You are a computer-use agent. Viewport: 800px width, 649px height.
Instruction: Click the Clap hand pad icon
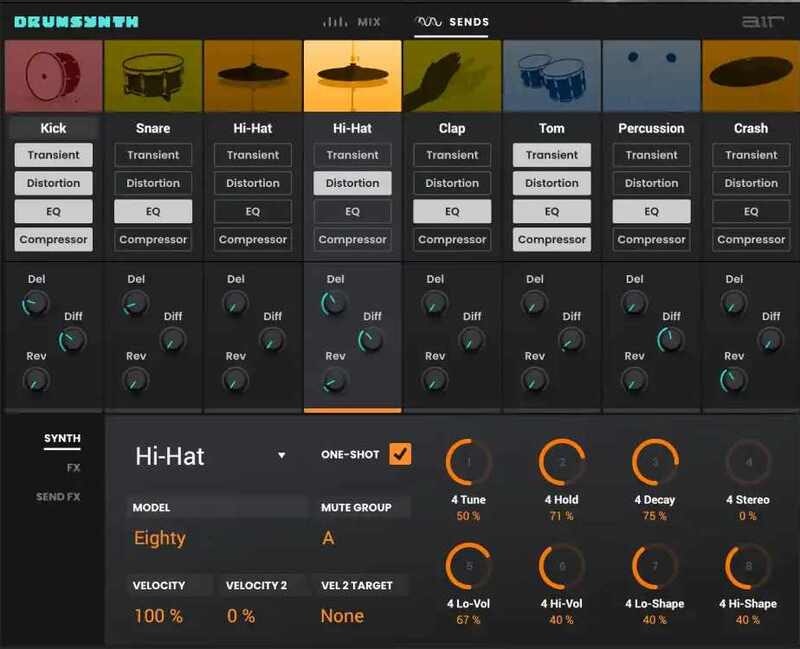(x=452, y=76)
